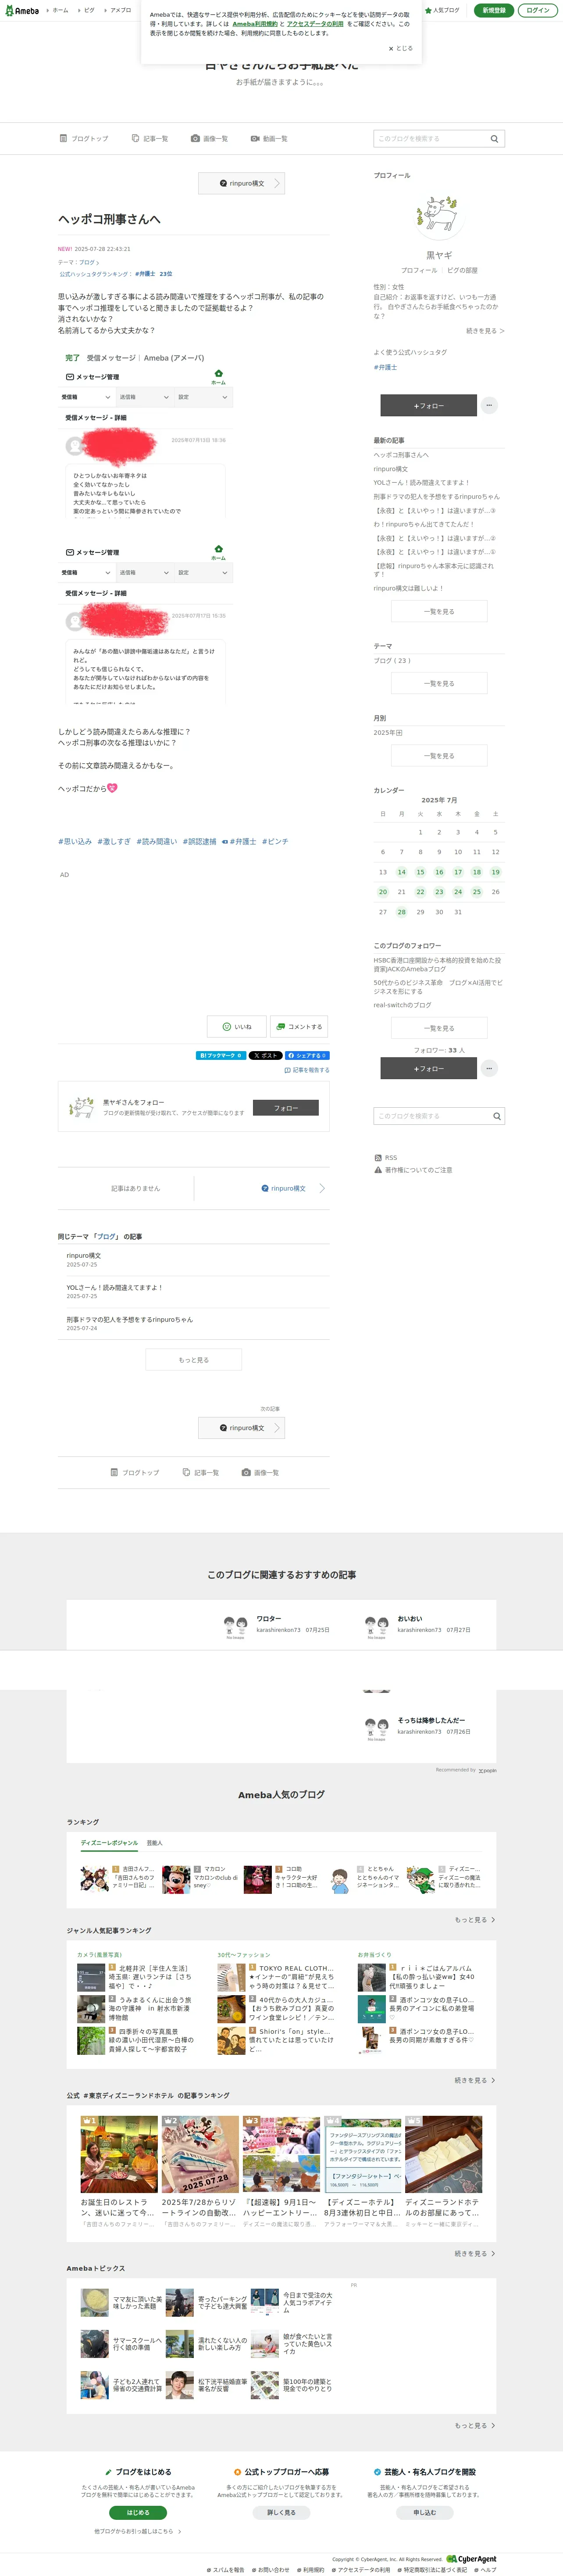The image size is (563, 2576).
Task: Open the more options dots beside upper follow
Action: 489,406
